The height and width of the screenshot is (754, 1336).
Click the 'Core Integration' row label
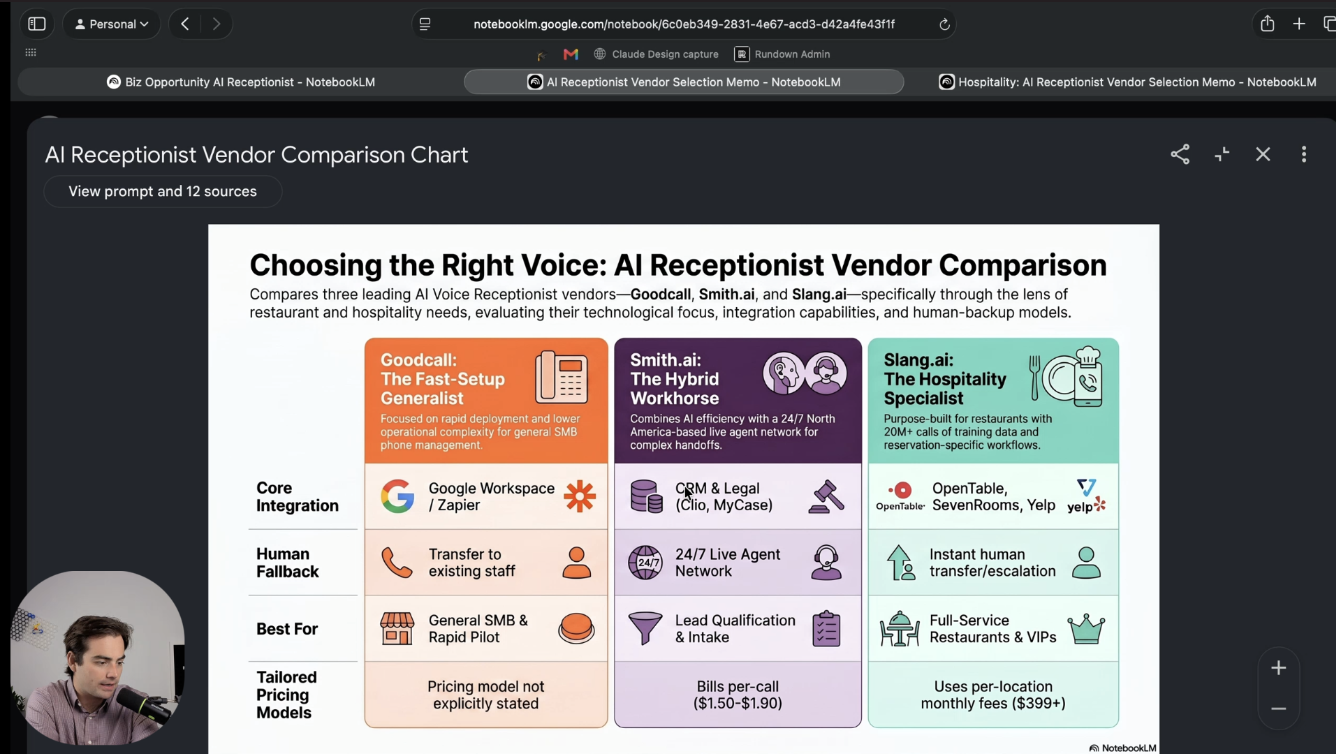click(297, 497)
